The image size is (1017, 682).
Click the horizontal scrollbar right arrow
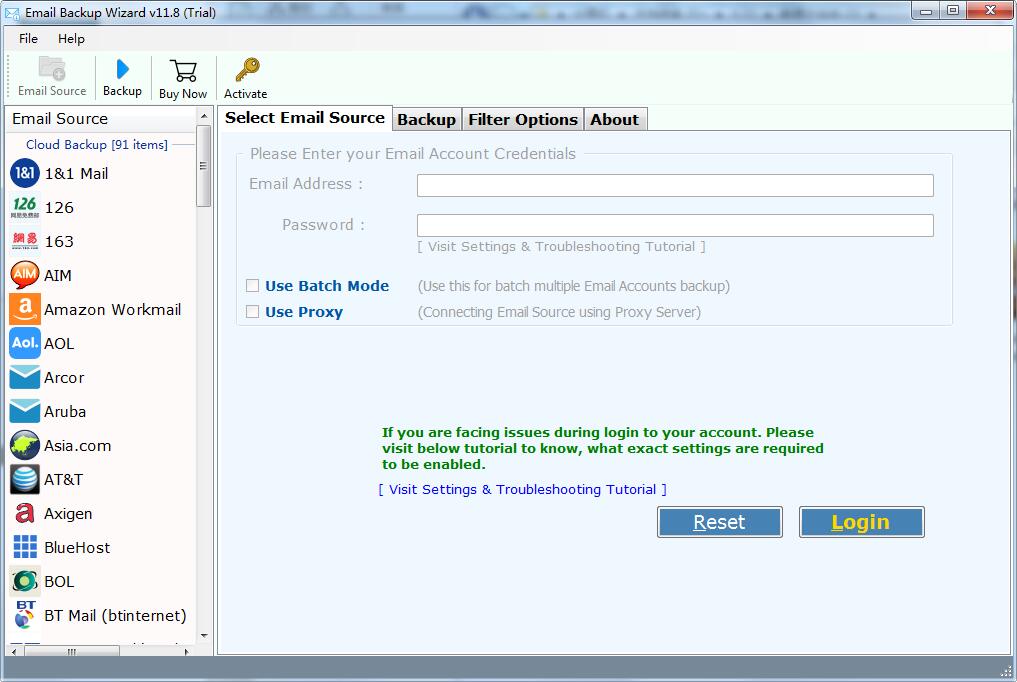tap(187, 651)
